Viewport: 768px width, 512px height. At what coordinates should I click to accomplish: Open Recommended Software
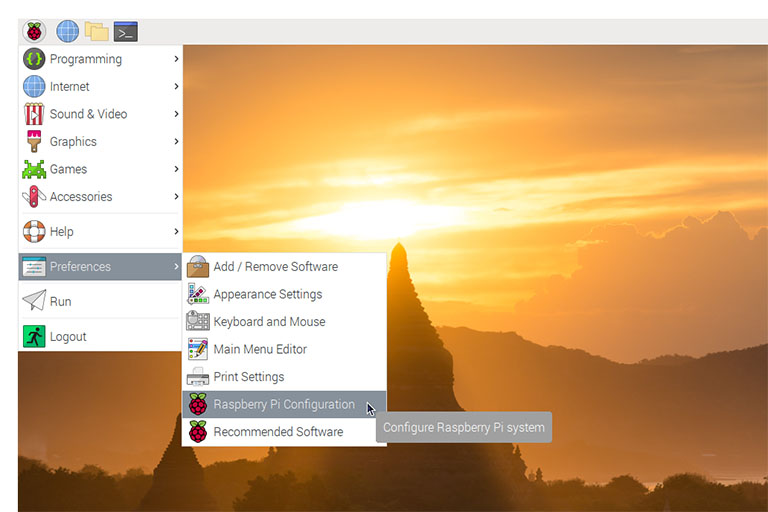tap(284, 432)
